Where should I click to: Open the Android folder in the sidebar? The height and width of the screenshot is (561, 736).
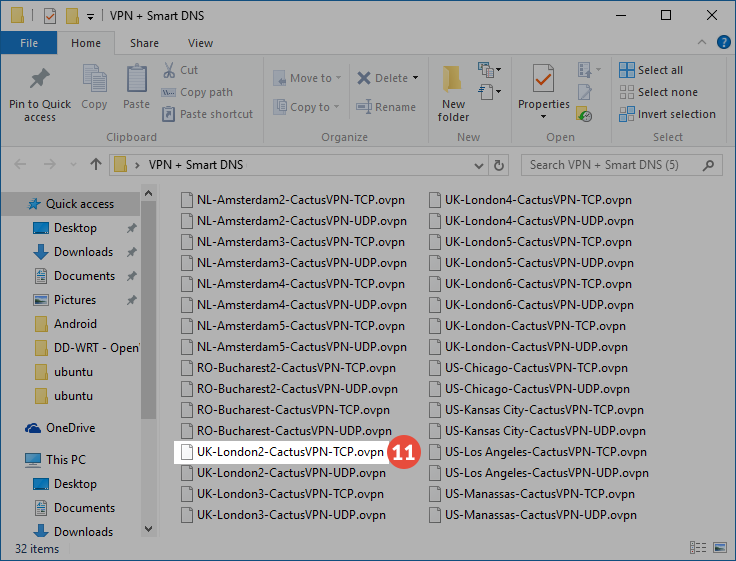66,323
